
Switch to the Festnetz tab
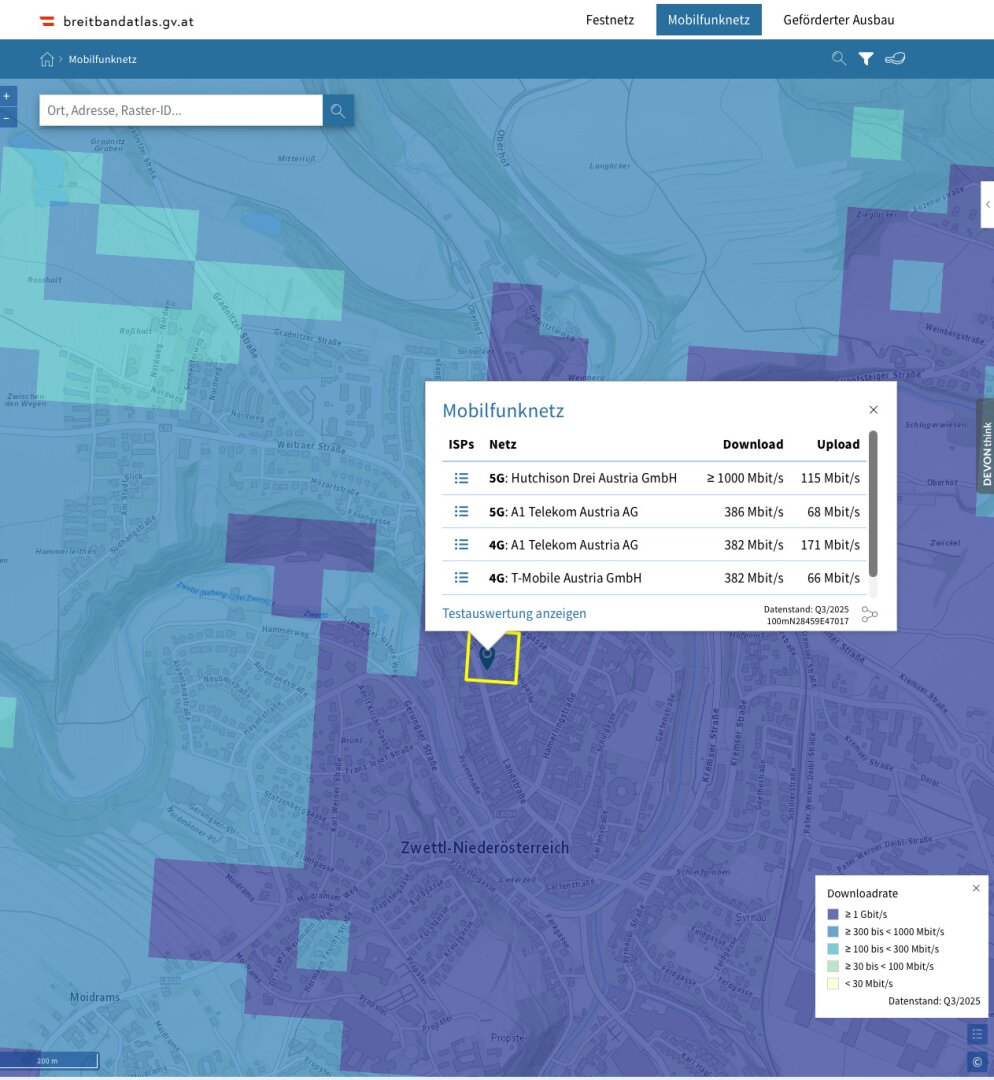coord(610,20)
